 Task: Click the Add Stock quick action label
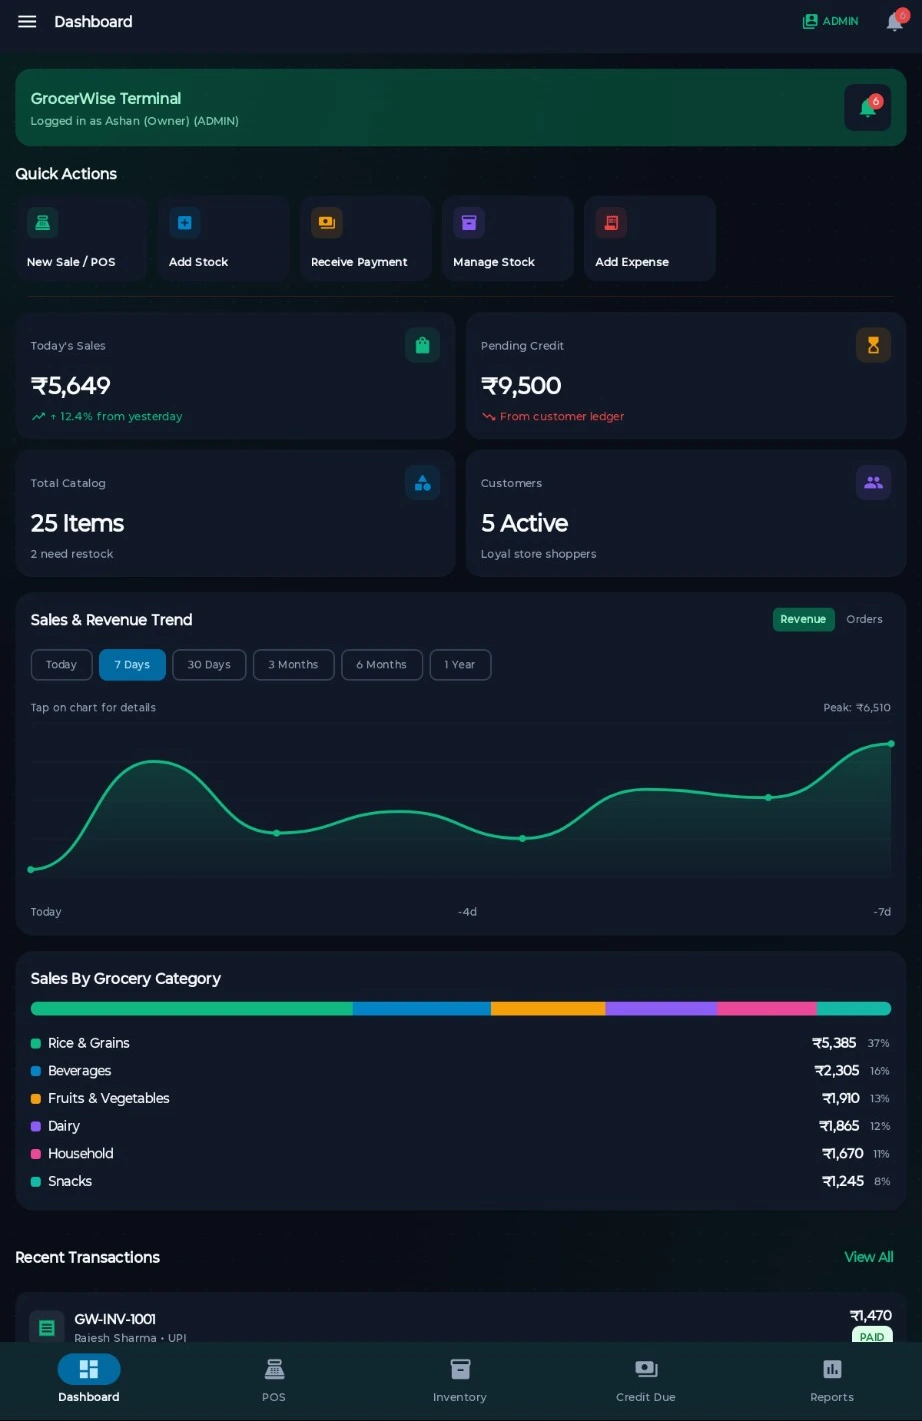point(198,262)
